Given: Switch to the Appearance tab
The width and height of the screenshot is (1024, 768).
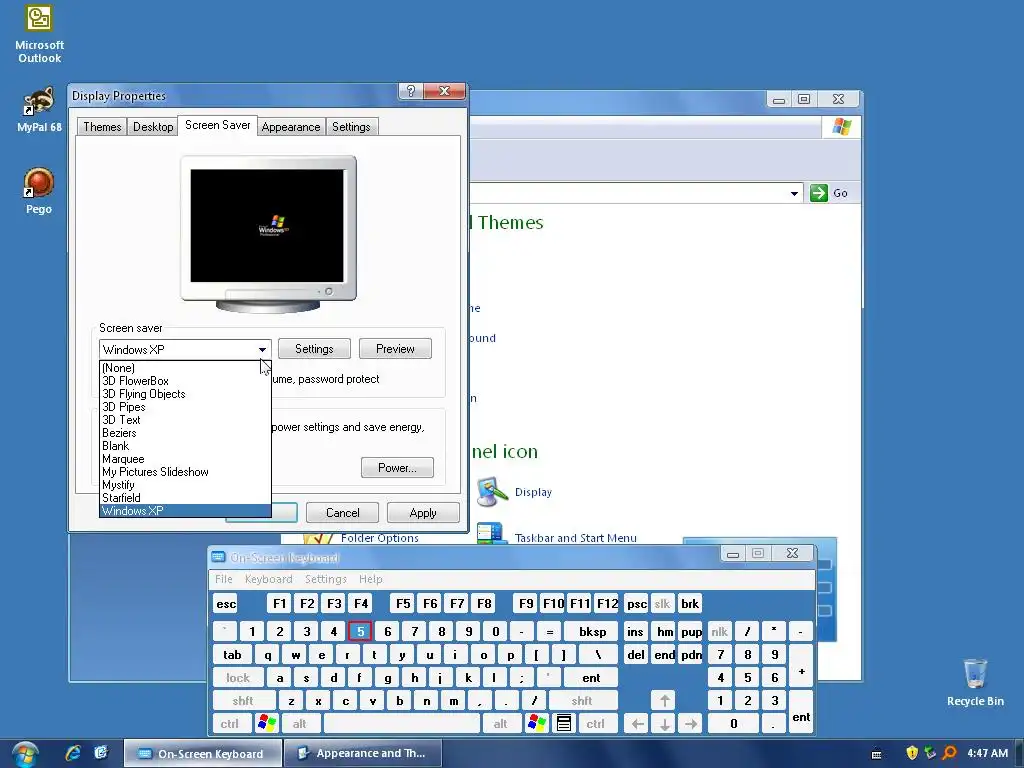Looking at the screenshot, I should tap(291, 127).
